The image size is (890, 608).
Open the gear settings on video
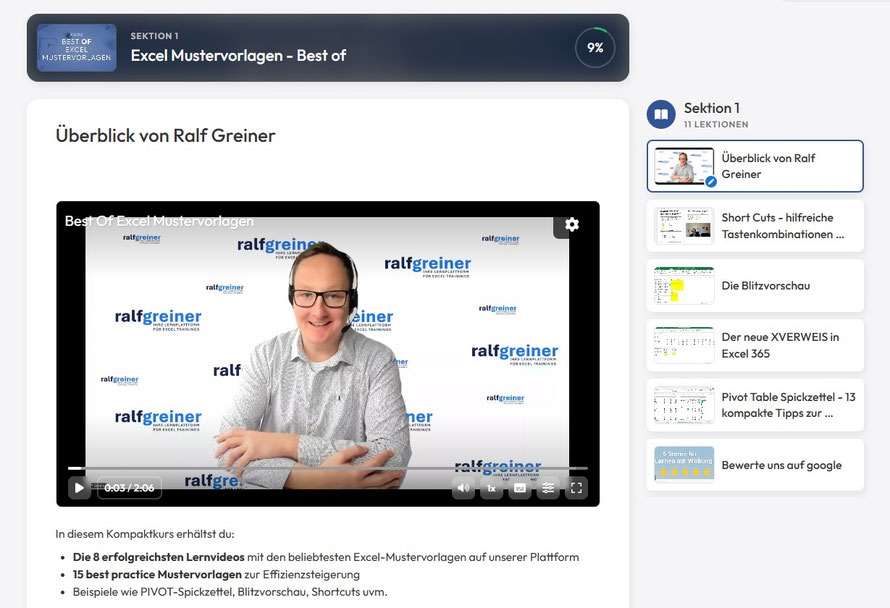click(572, 225)
